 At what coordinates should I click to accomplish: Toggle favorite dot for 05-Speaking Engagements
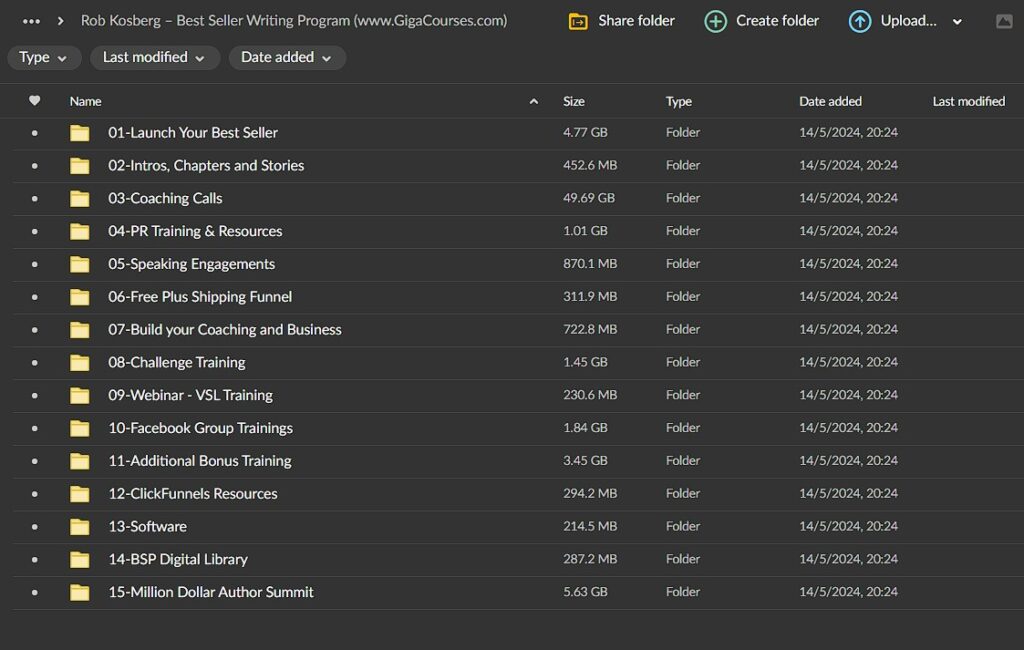[x=35, y=264]
